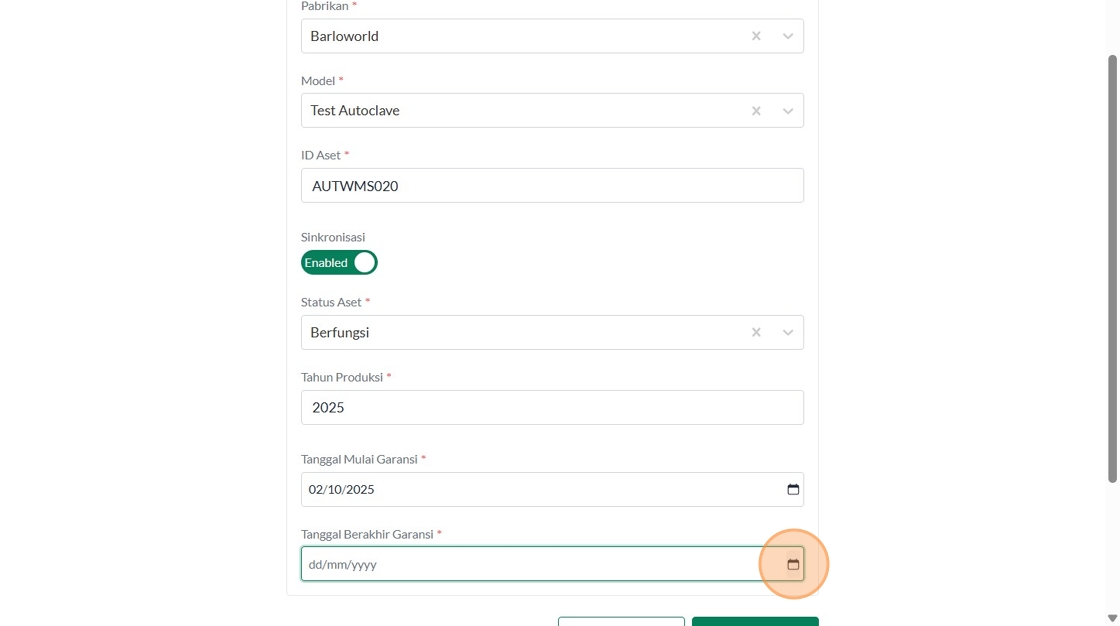This screenshot has height=626, width=1120.
Task: Click the page vertical scrollbar thumb
Action: coord(1112,270)
